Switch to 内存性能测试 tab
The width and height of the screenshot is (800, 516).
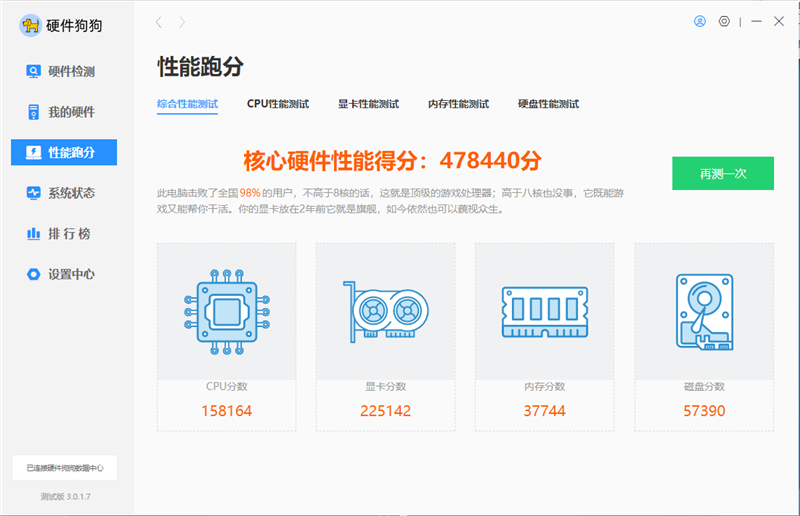pyautogui.click(x=458, y=104)
